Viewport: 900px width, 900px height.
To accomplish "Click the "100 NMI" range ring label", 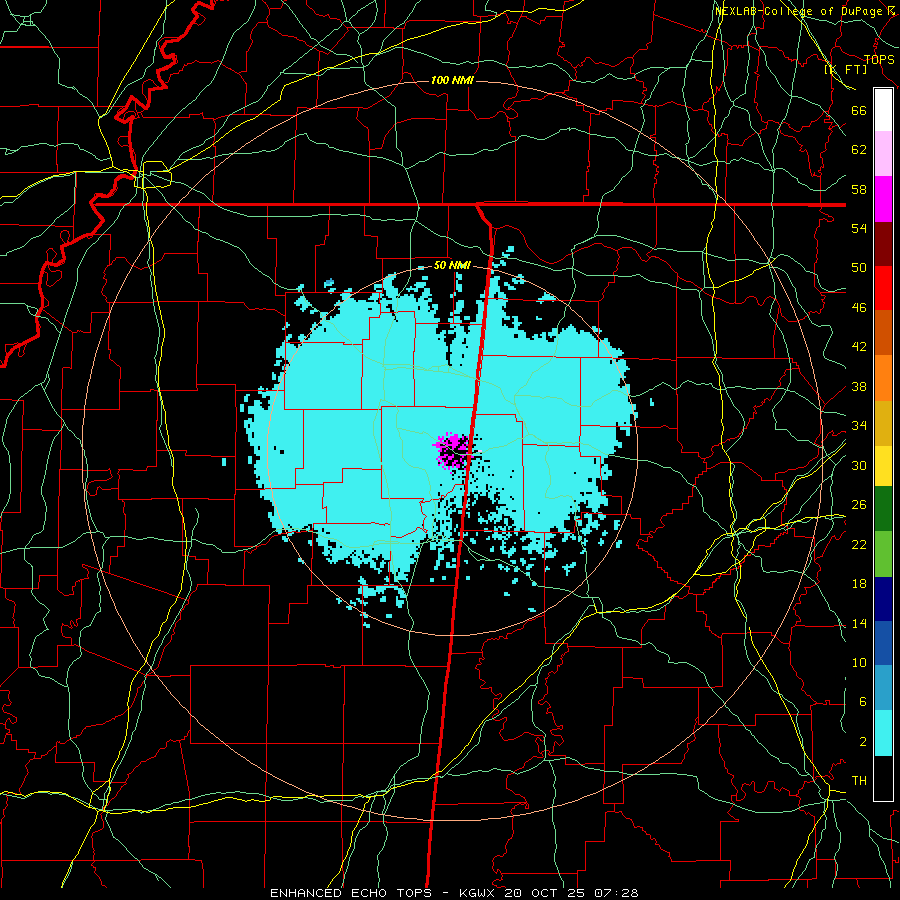I will [x=452, y=80].
